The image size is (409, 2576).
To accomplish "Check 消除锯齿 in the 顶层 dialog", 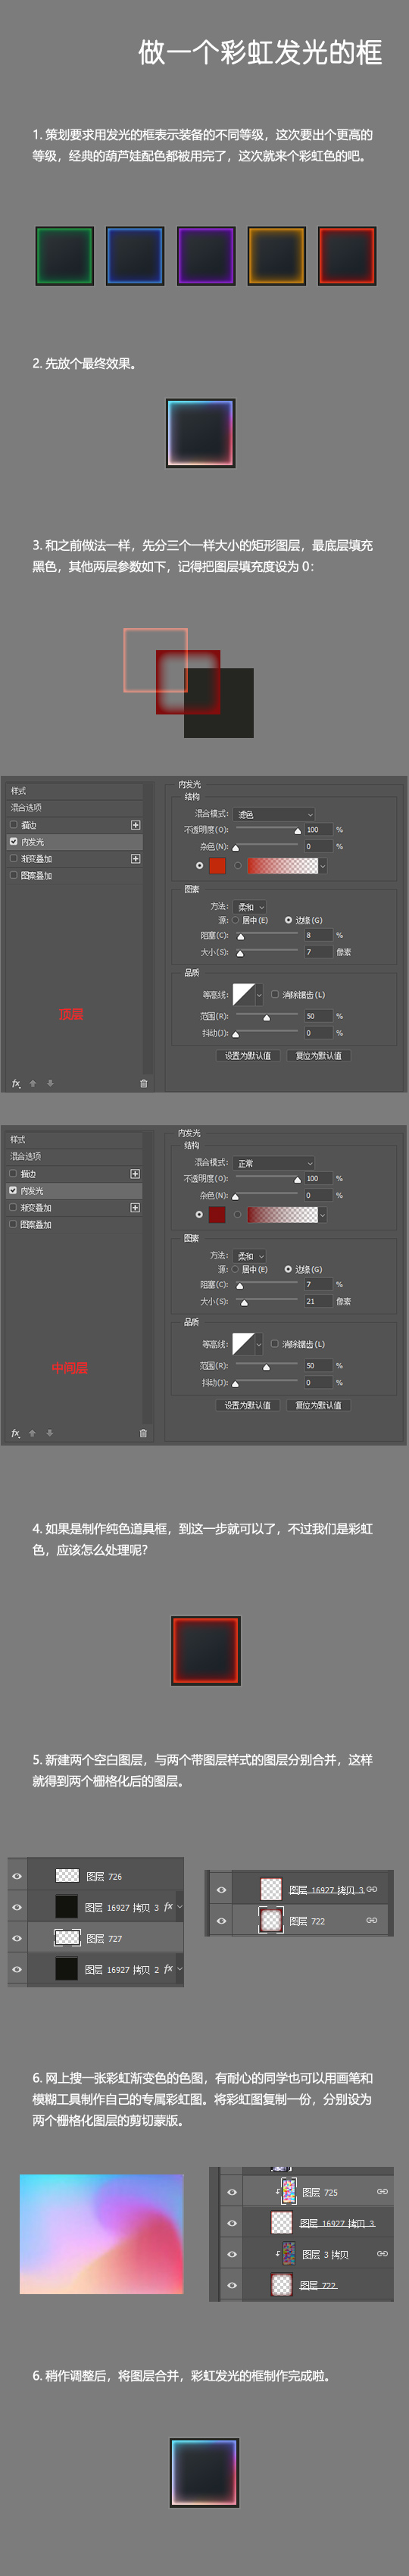I will pyautogui.click(x=275, y=995).
